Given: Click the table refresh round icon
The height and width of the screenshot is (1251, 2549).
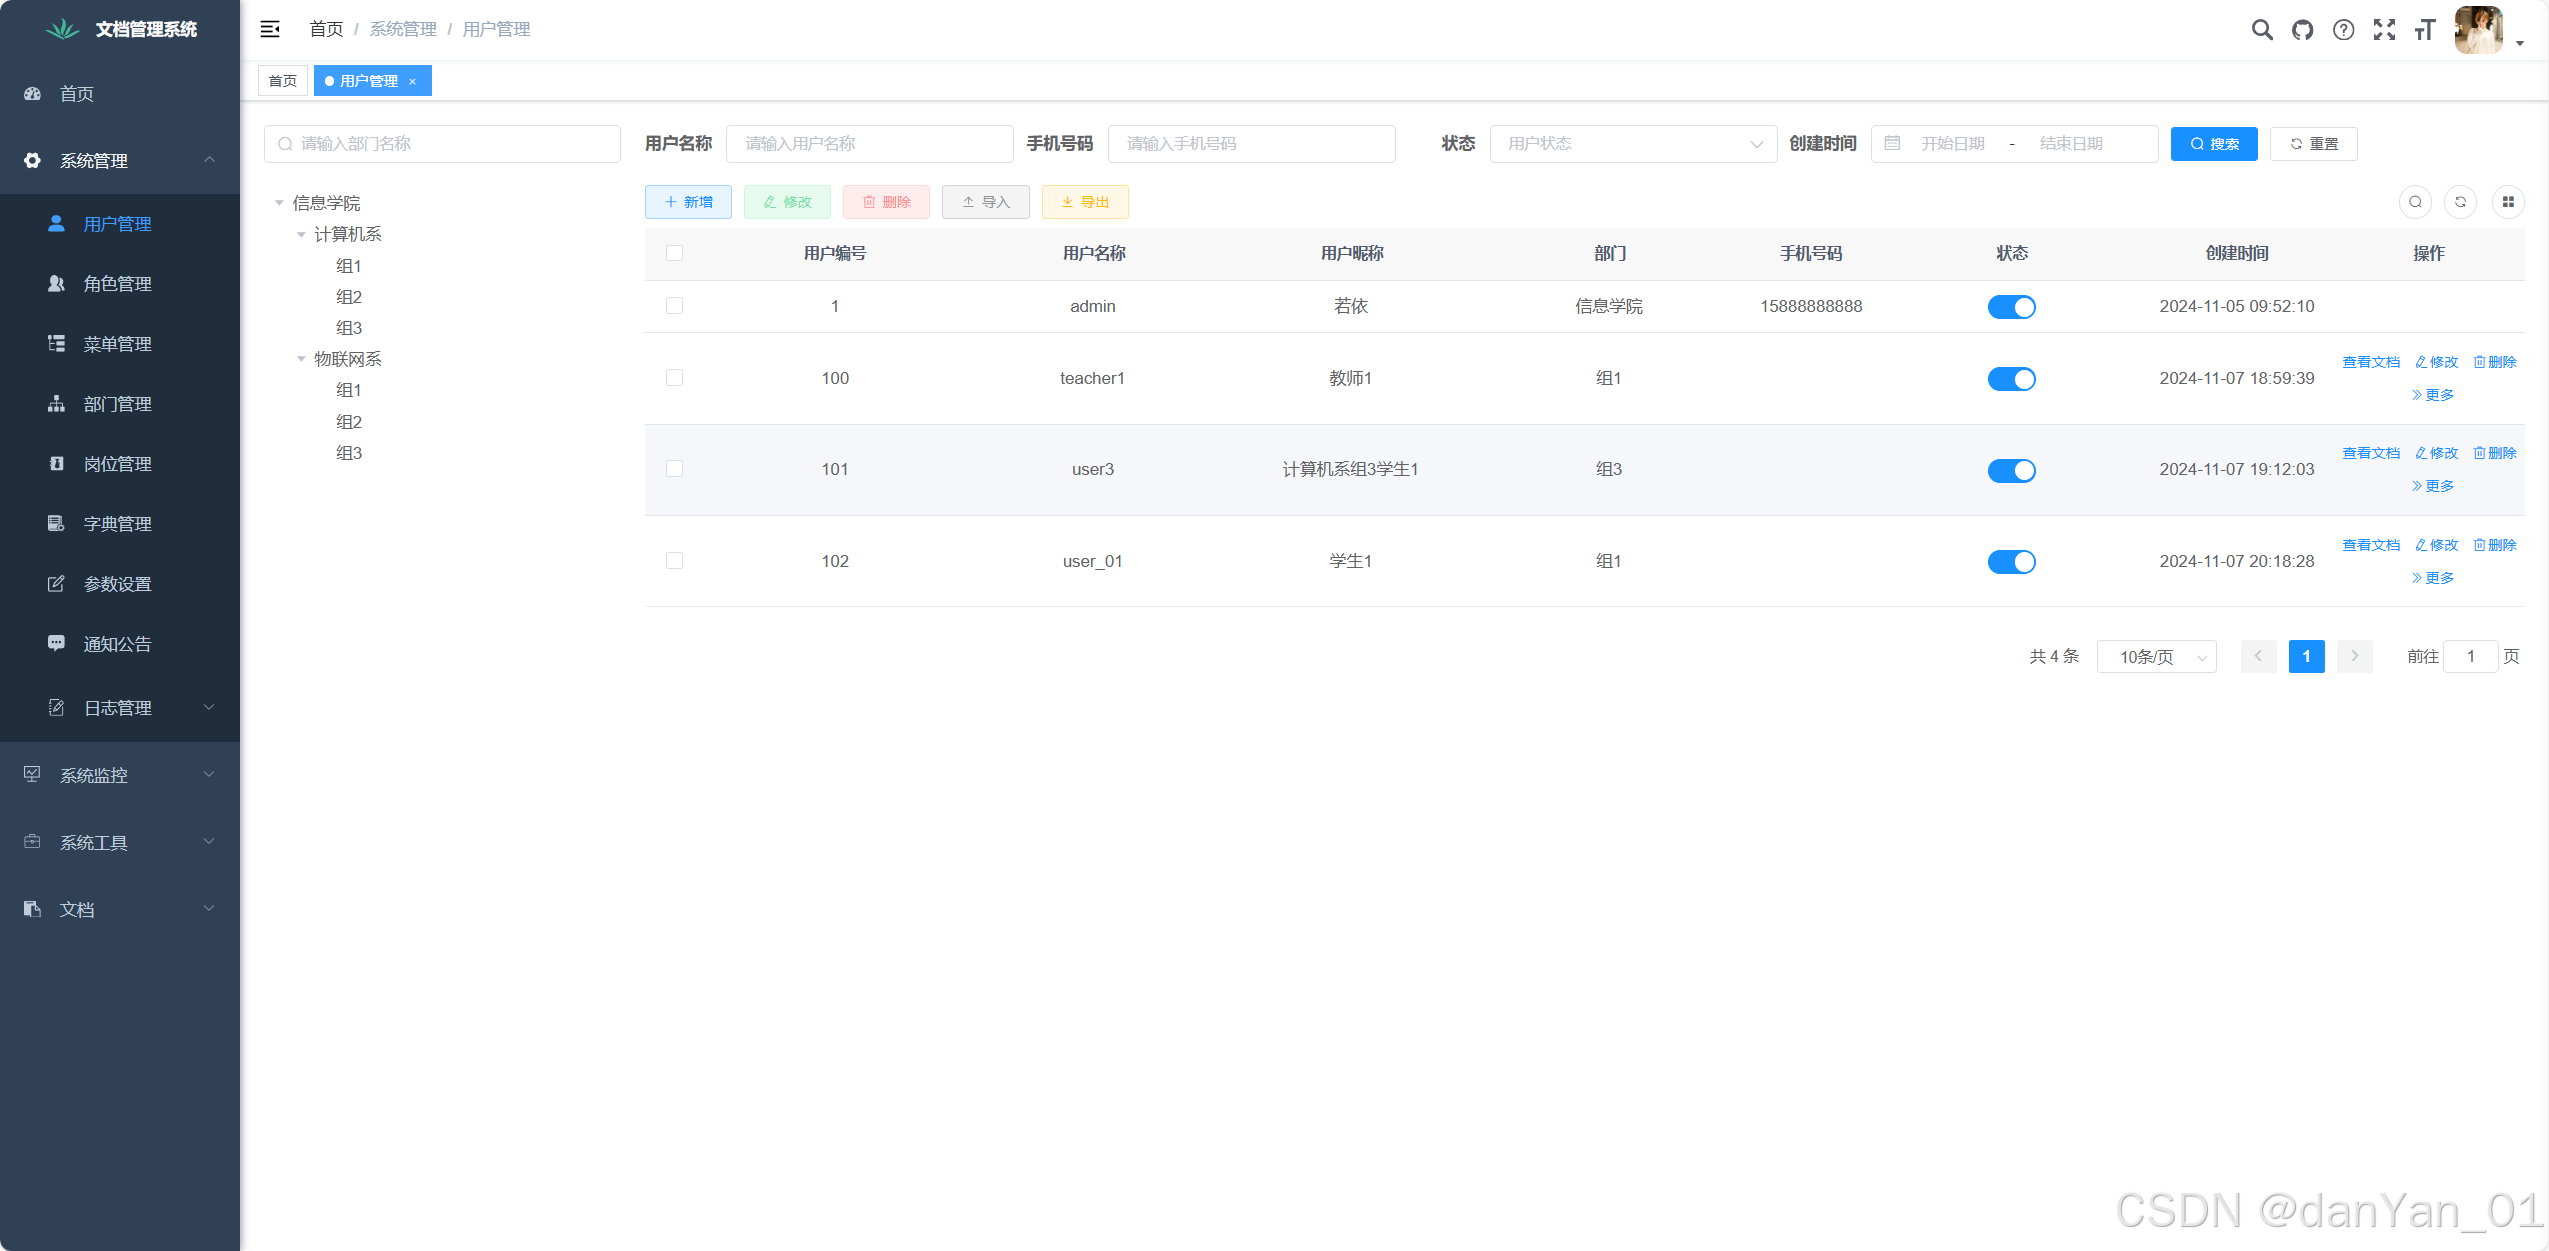Looking at the screenshot, I should click(2460, 202).
